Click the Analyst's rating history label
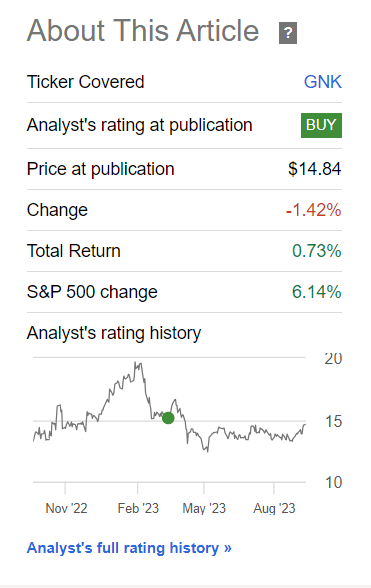The image size is (371, 588). (114, 333)
